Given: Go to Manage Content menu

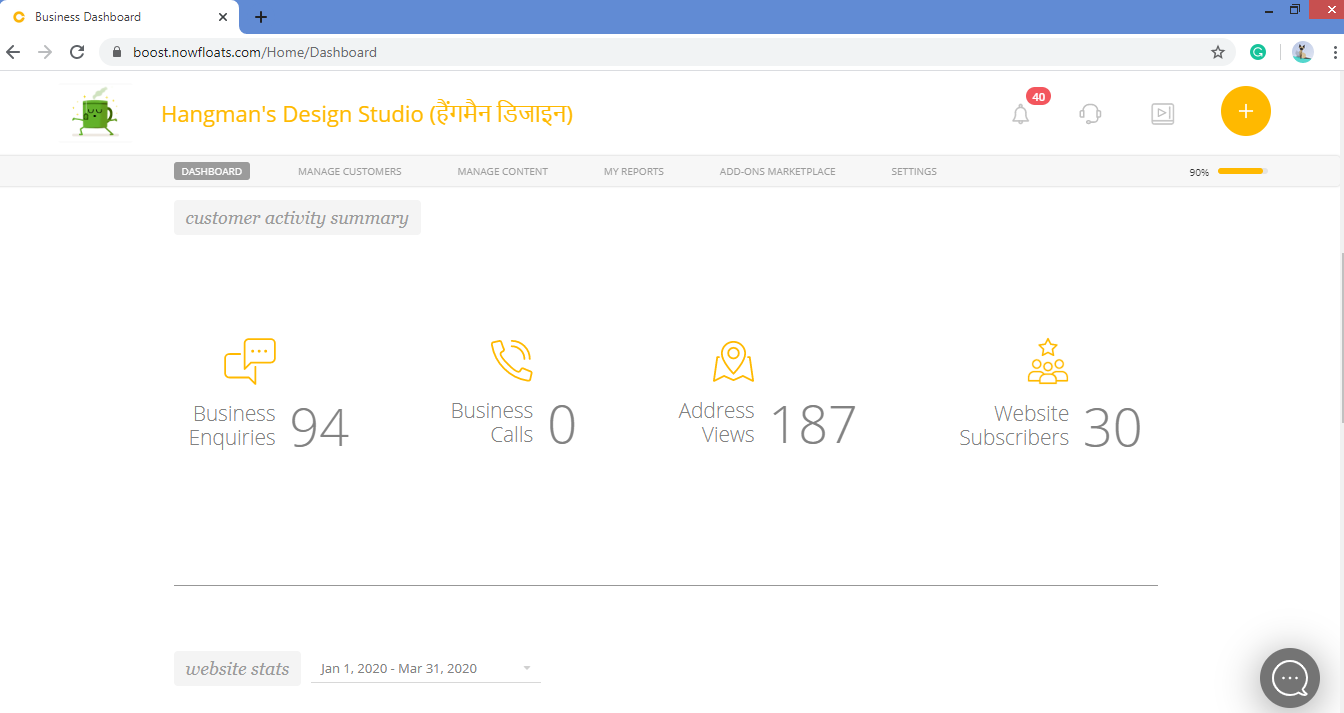Looking at the screenshot, I should 502,171.
